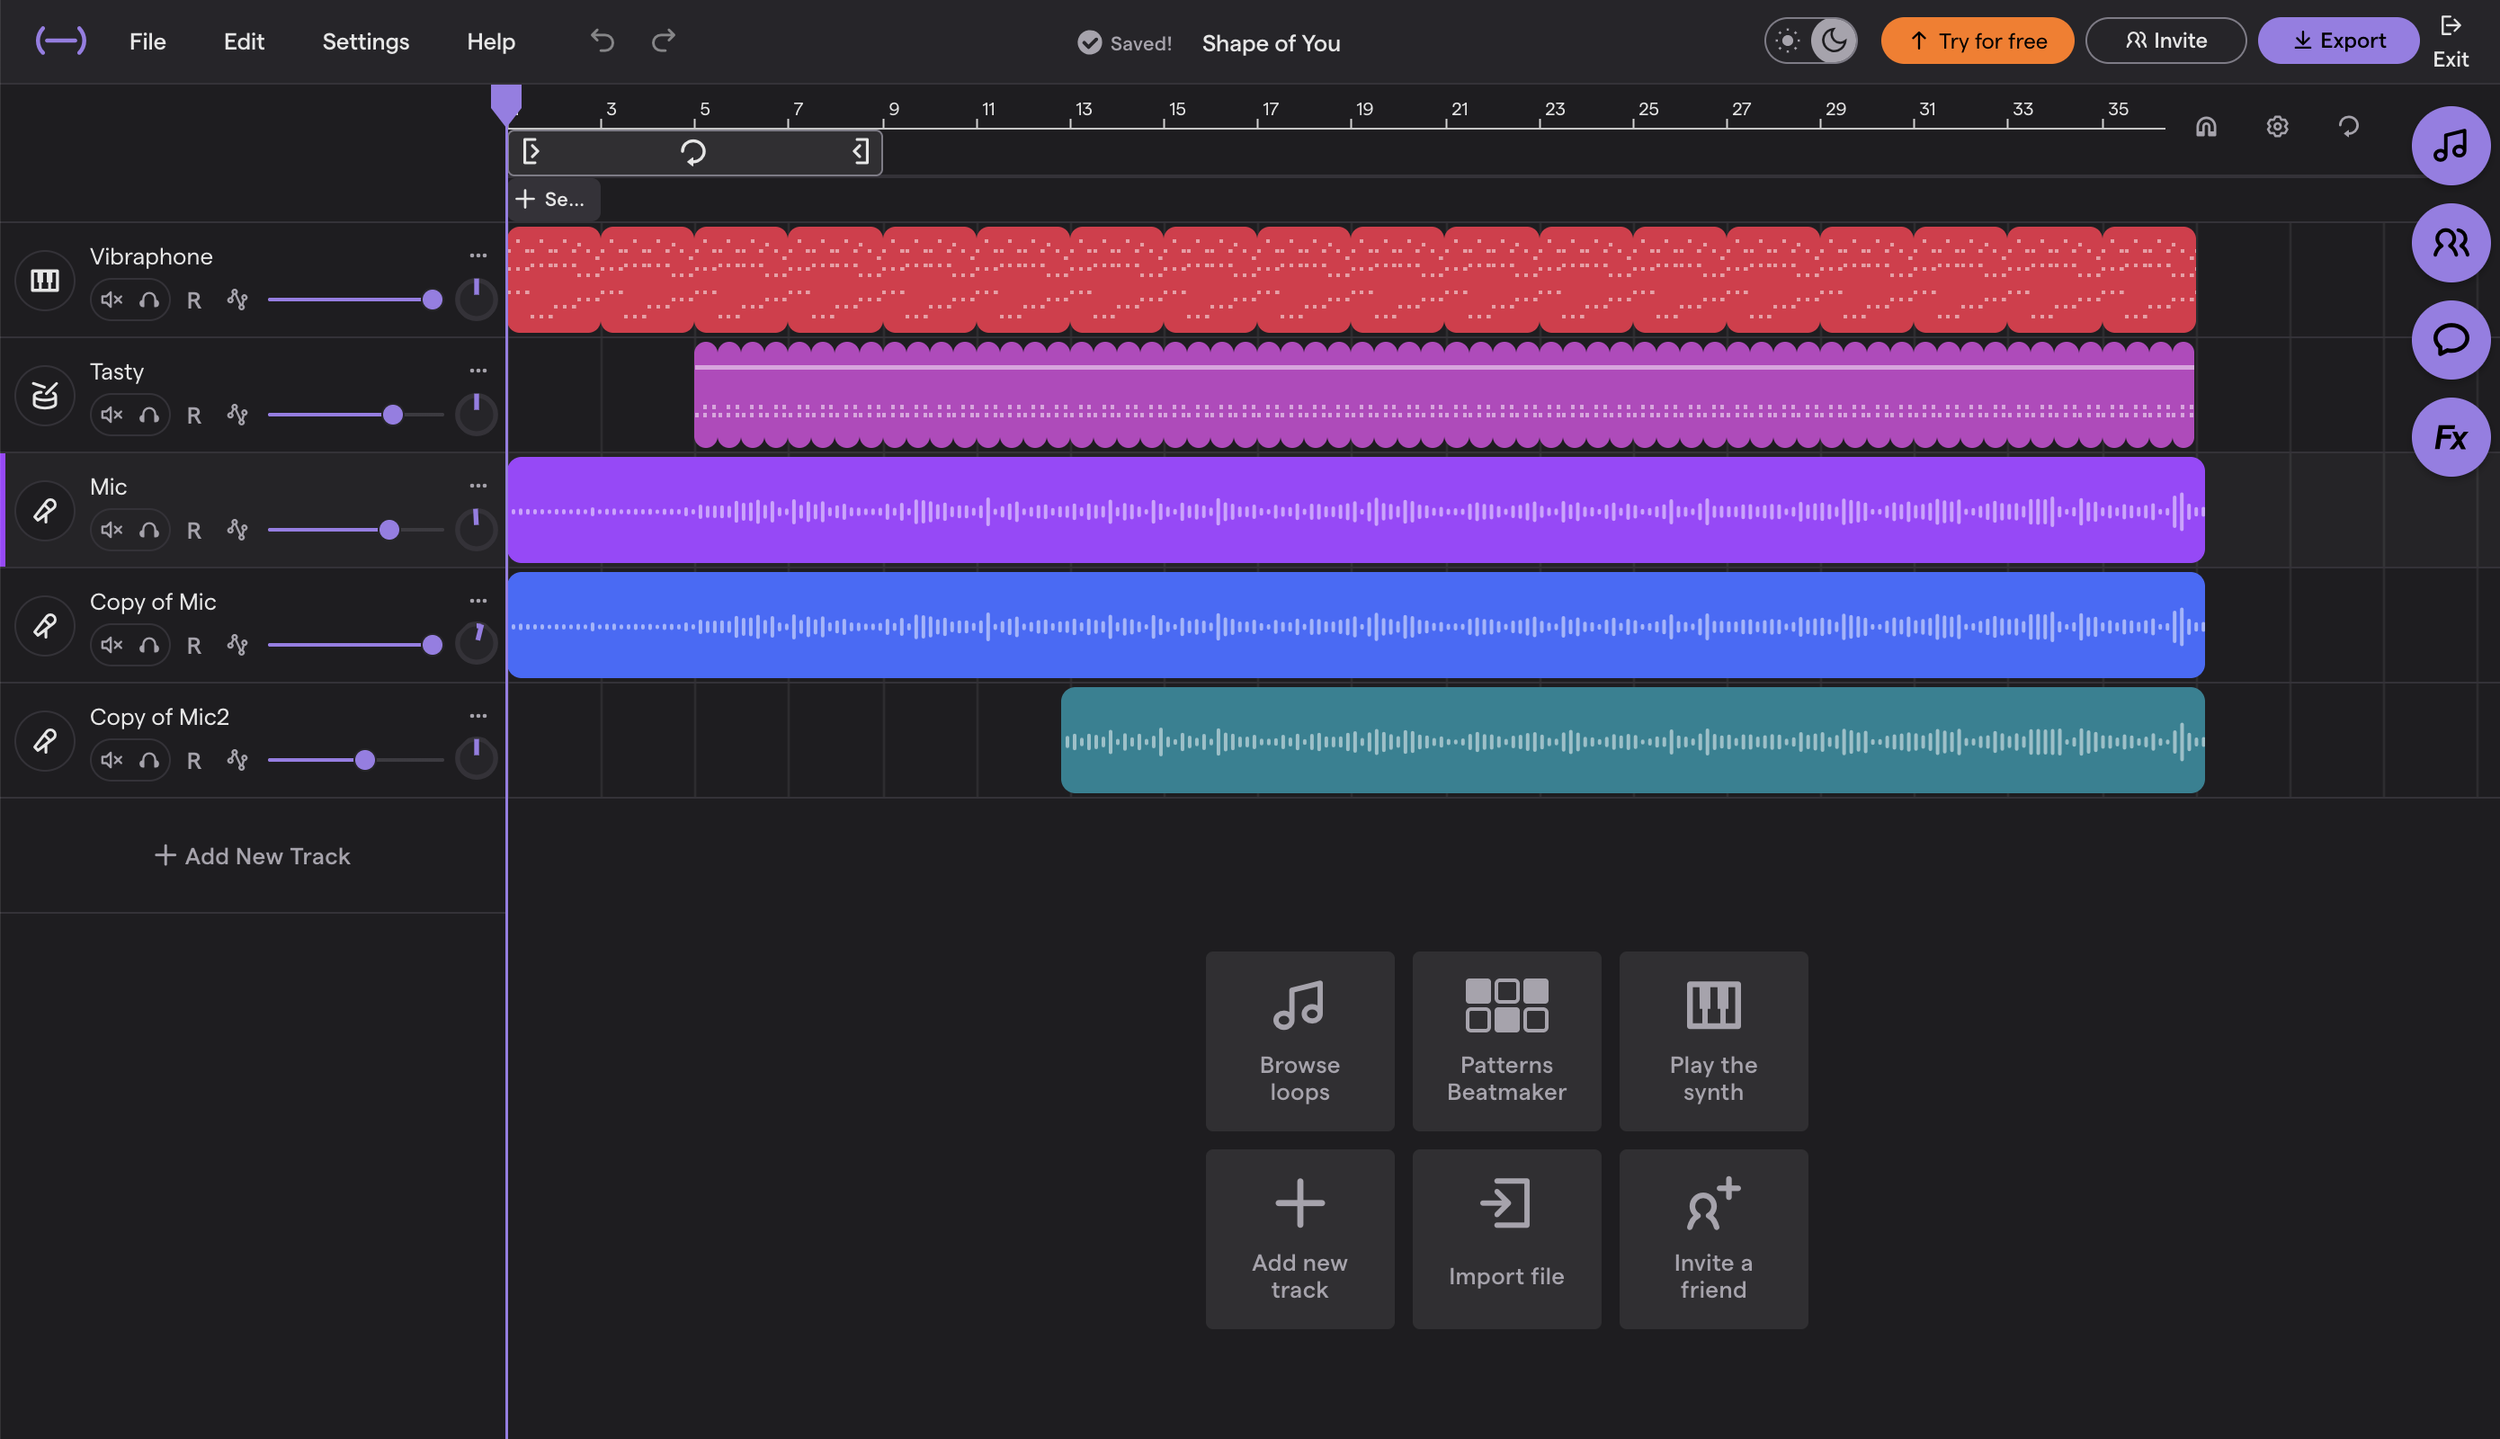Click the Tasty track volume slider
This screenshot has height=1439, width=2500.
click(x=393, y=415)
